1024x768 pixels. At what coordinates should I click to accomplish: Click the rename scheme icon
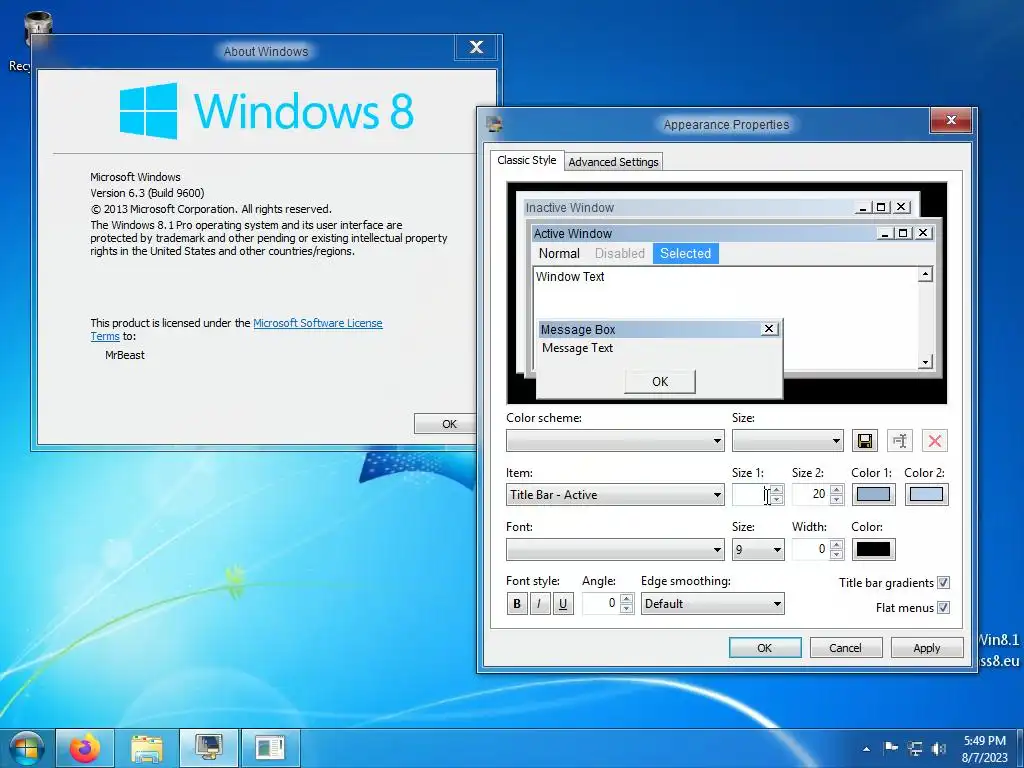click(x=900, y=441)
